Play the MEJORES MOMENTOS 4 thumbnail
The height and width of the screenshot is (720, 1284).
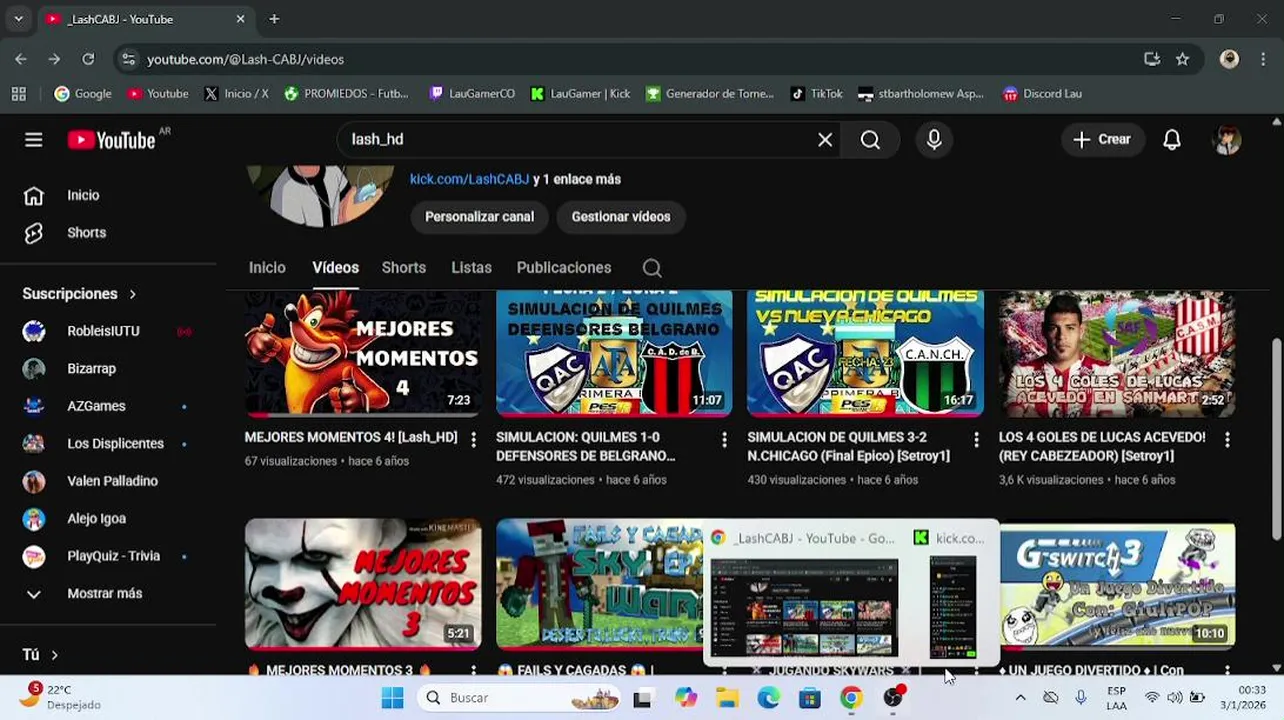click(x=363, y=354)
